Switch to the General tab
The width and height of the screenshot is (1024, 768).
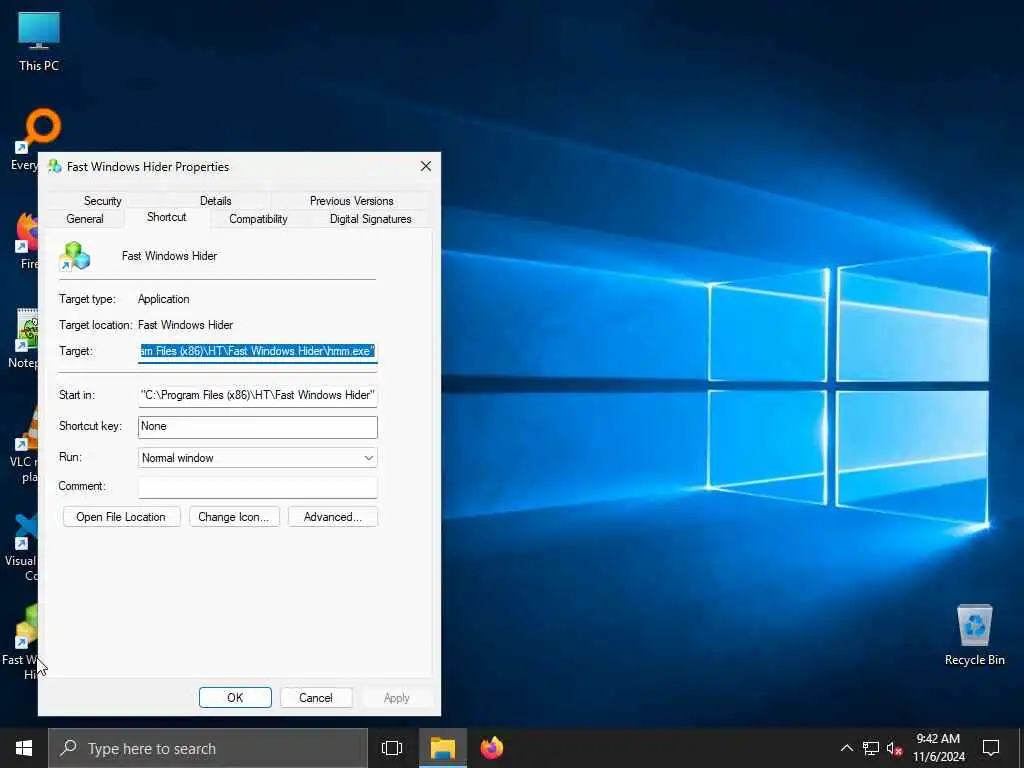tap(85, 219)
